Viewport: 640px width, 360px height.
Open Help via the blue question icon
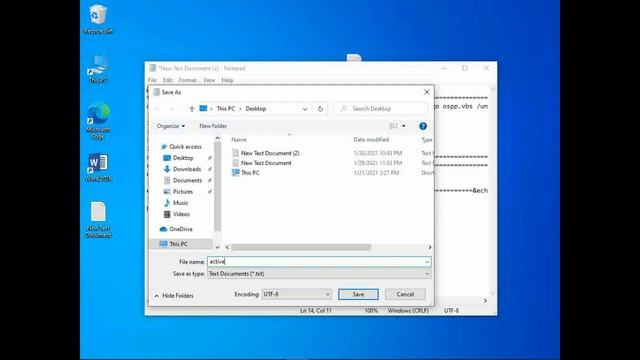(423, 126)
